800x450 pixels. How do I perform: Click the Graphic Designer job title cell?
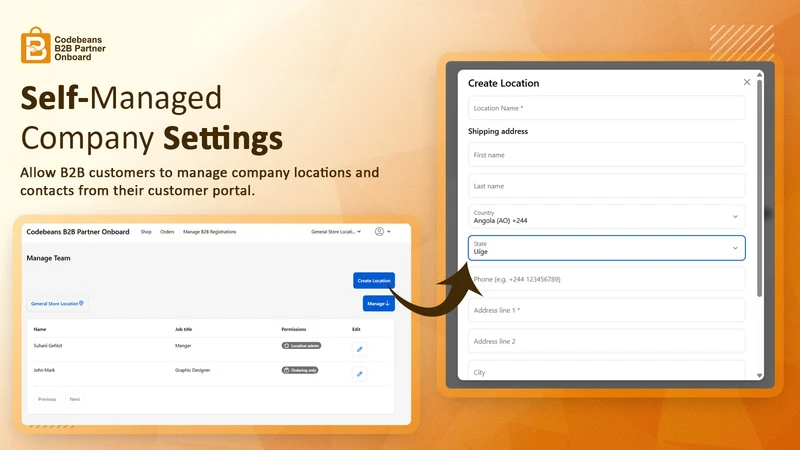pyautogui.click(x=192, y=370)
